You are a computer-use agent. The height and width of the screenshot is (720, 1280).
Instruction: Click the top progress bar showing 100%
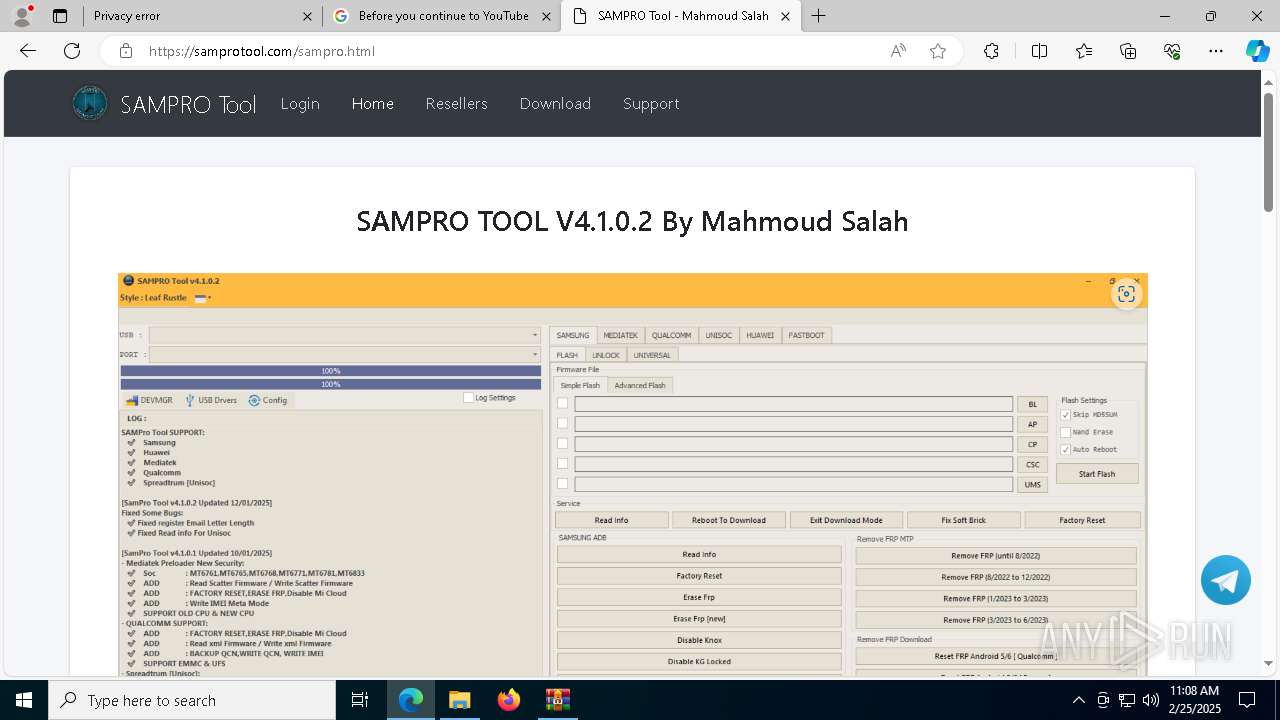click(x=331, y=371)
